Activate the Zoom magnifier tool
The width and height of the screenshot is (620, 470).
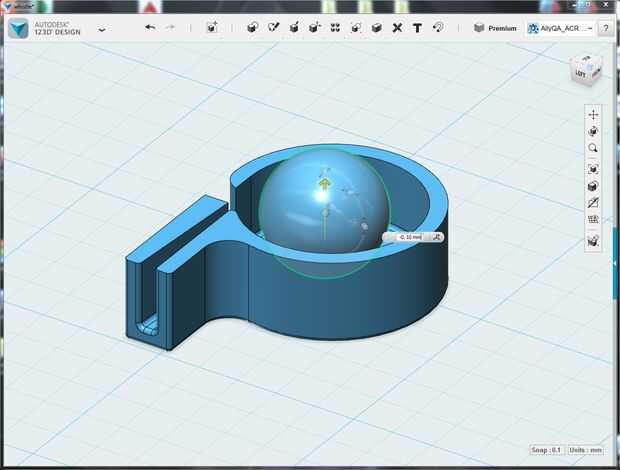click(x=593, y=148)
